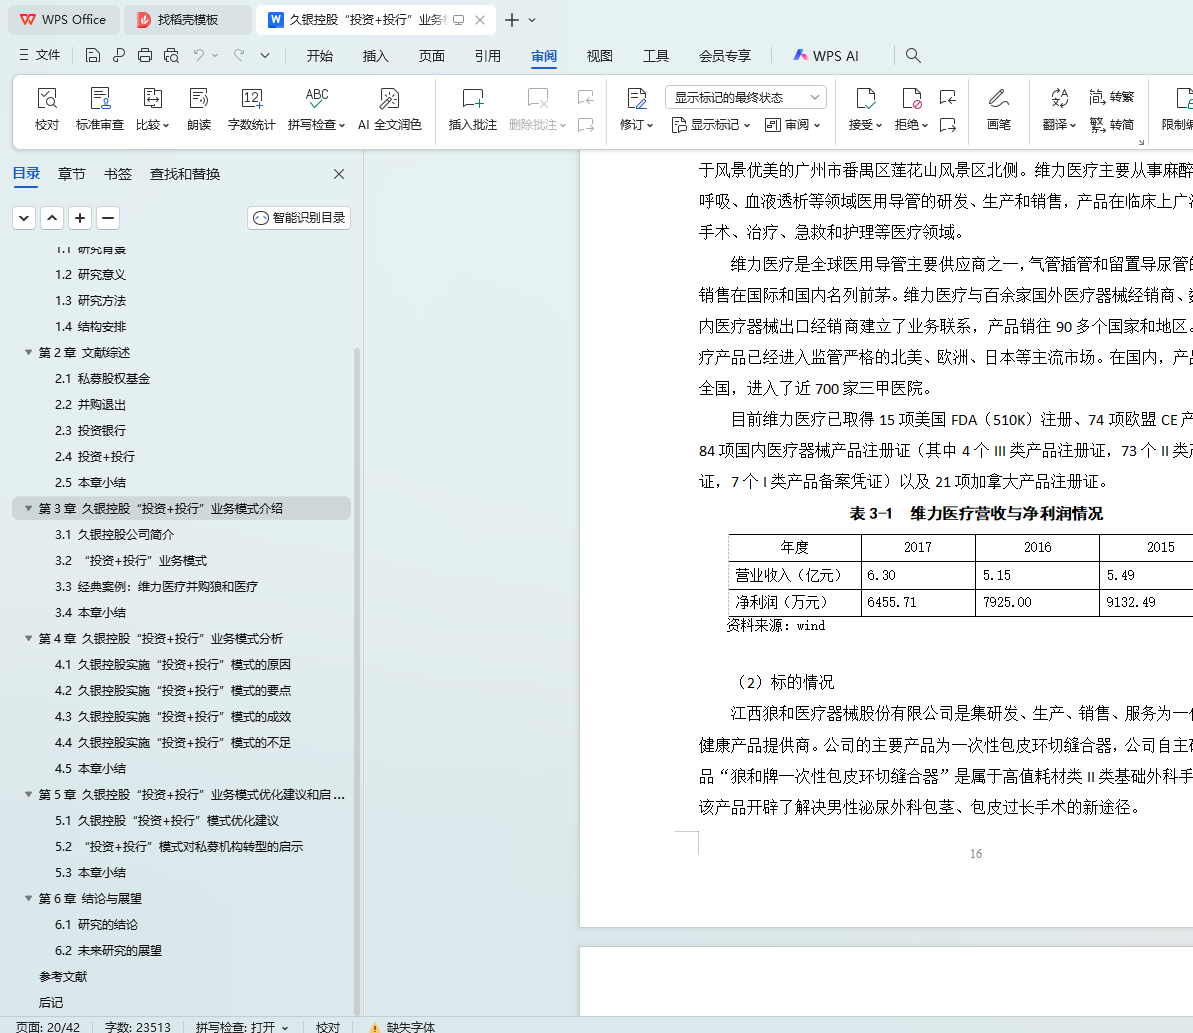Select the 画笔 pen tool
Image resolution: width=1193 pixels, height=1033 pixels.
[x=998, y=109]
